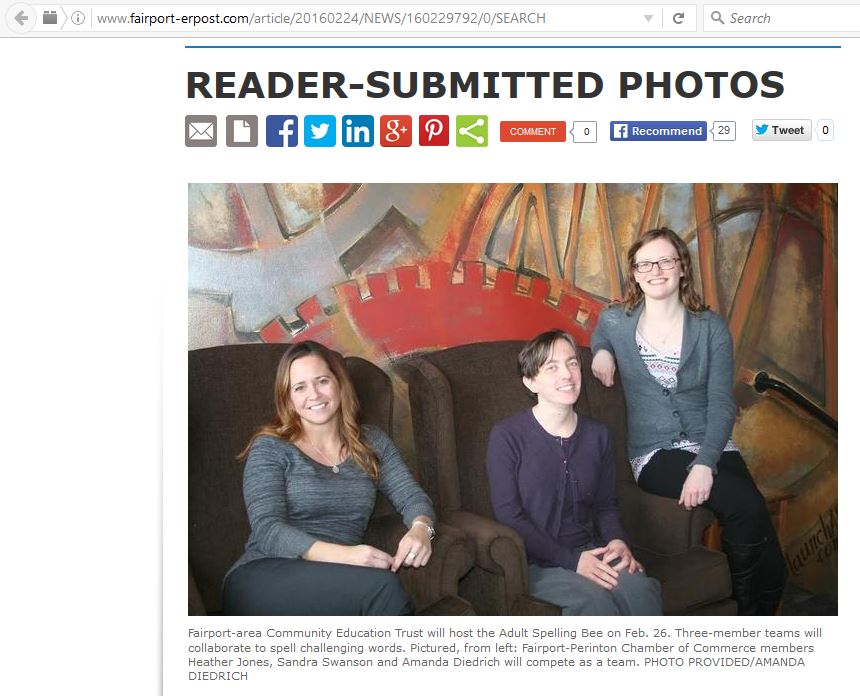Share article on Twitter icon
860x696 pixels.
[320, 131]
